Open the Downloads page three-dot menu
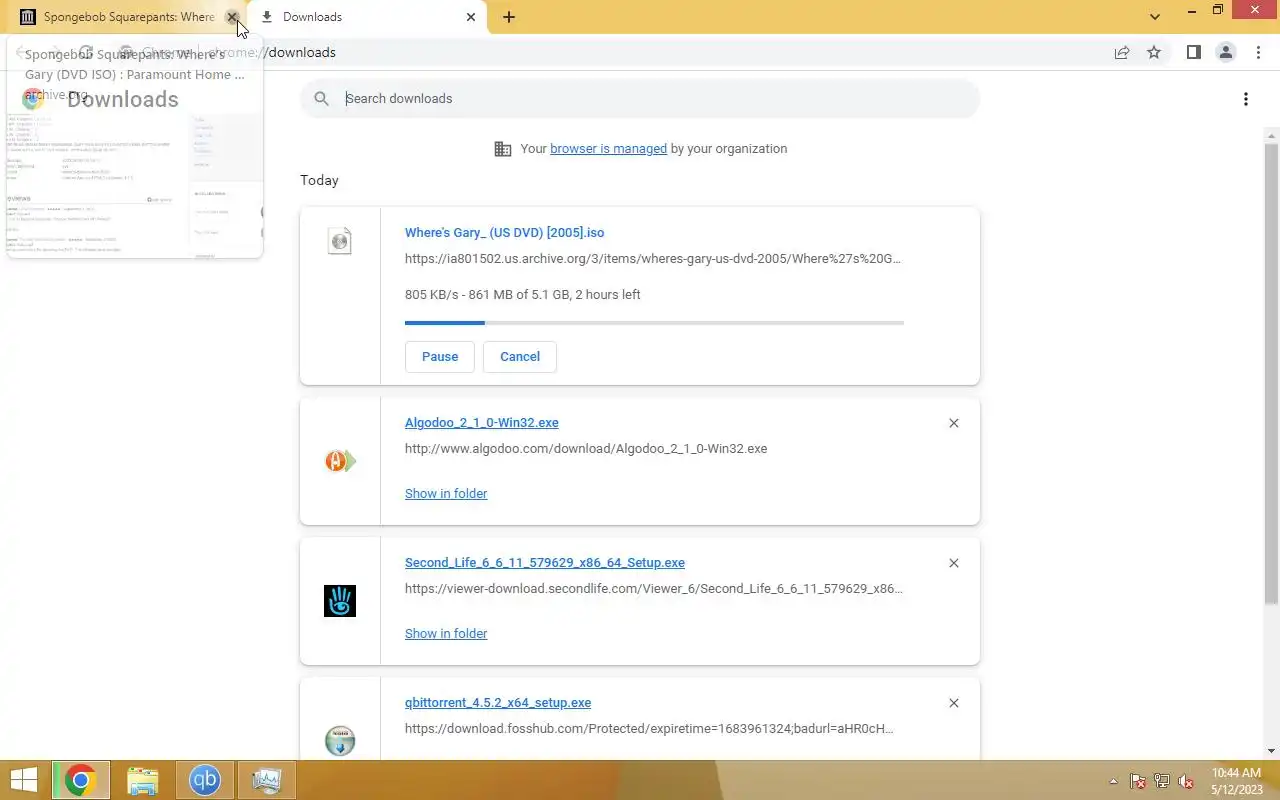Screen dimensions: 1280x800 [1245, 98]
